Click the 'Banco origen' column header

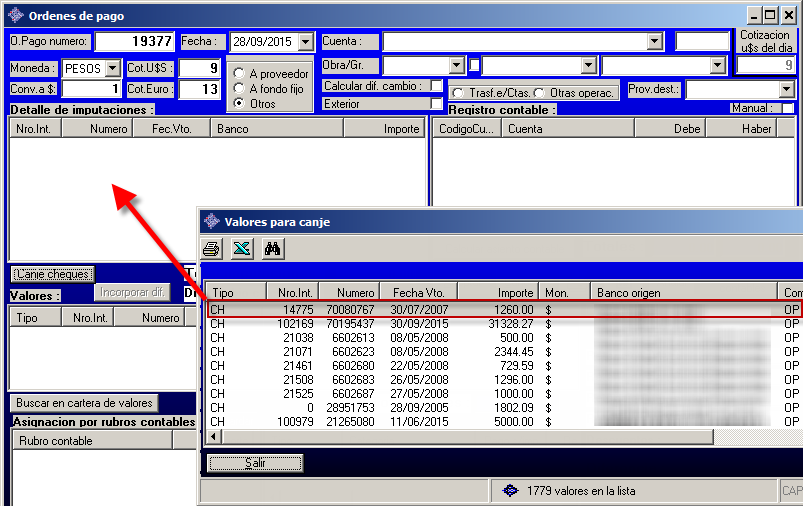[x=685, y=292]
